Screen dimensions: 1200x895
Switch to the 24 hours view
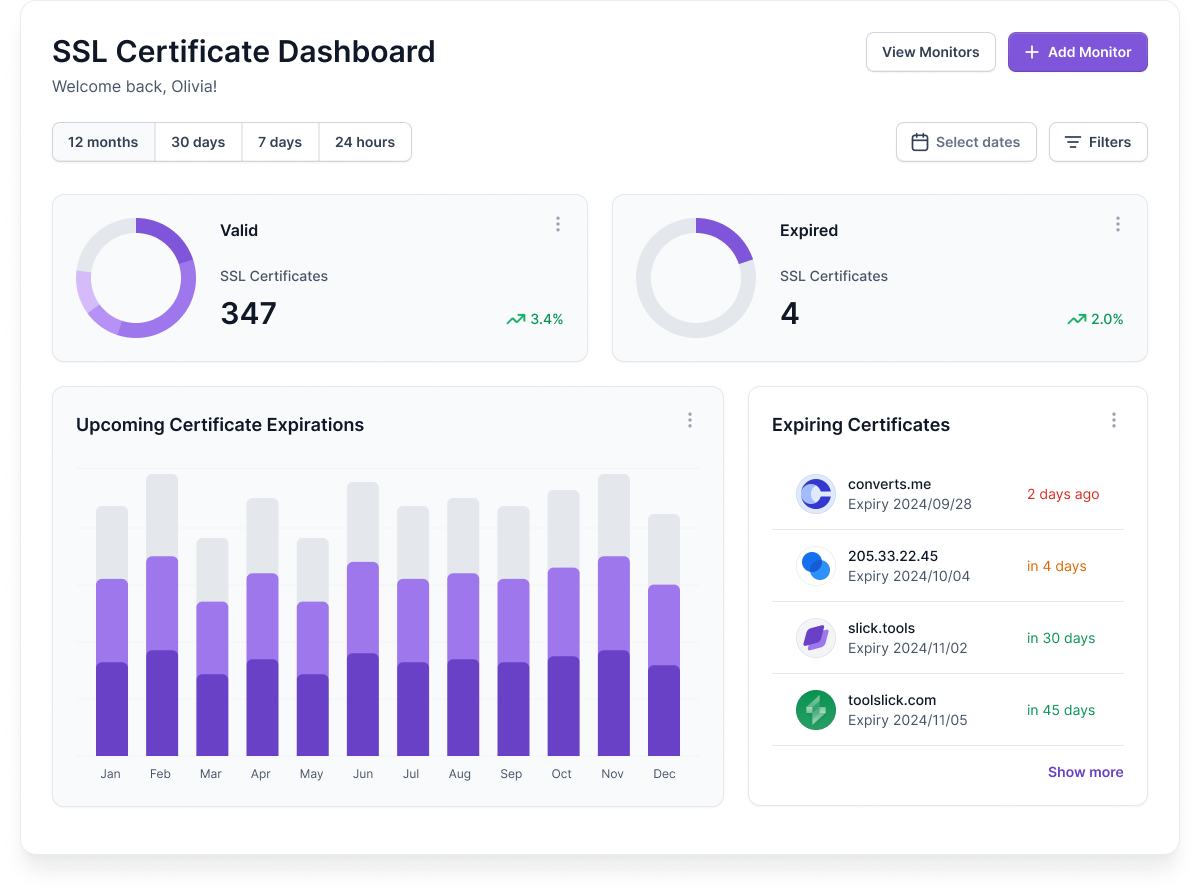point(365,142)
